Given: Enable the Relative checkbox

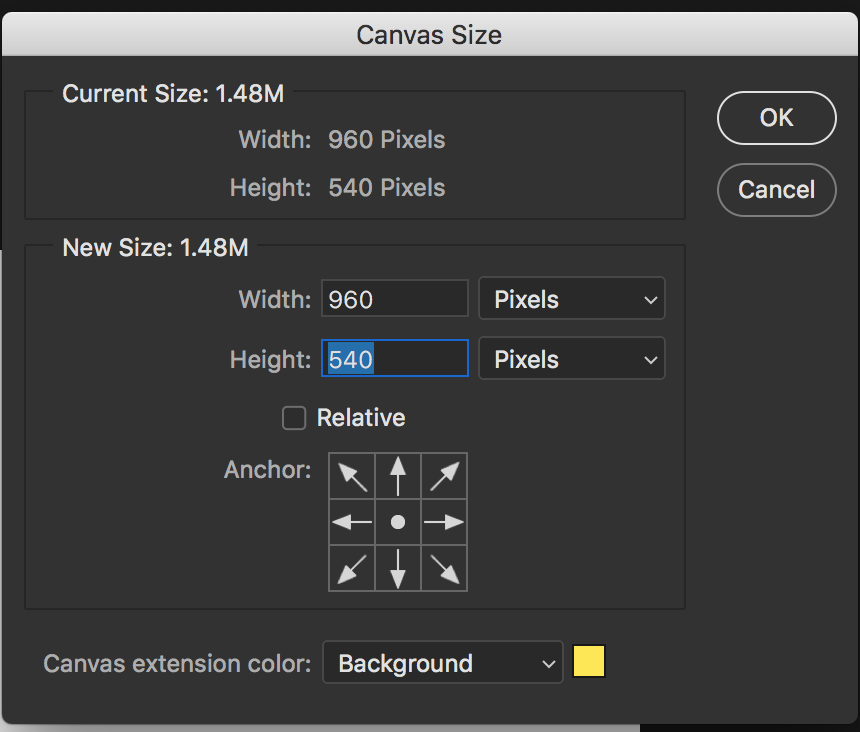Looking at the screenshot, I should coord(294,418).
